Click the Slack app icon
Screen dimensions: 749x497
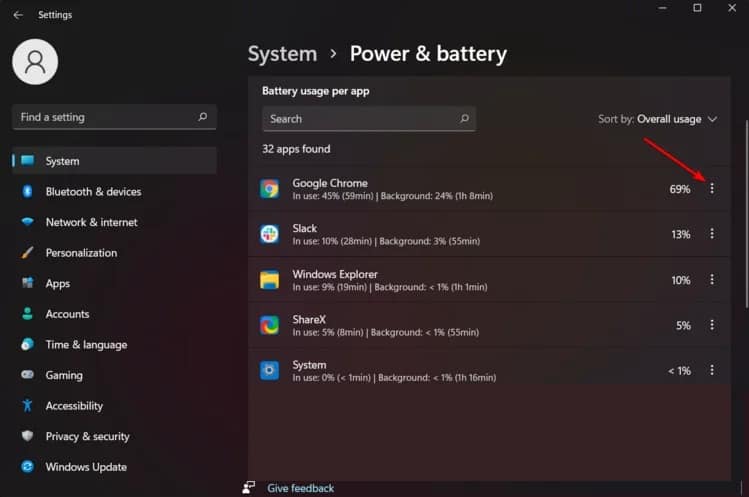pyautogui.click(x=269, y=234)
